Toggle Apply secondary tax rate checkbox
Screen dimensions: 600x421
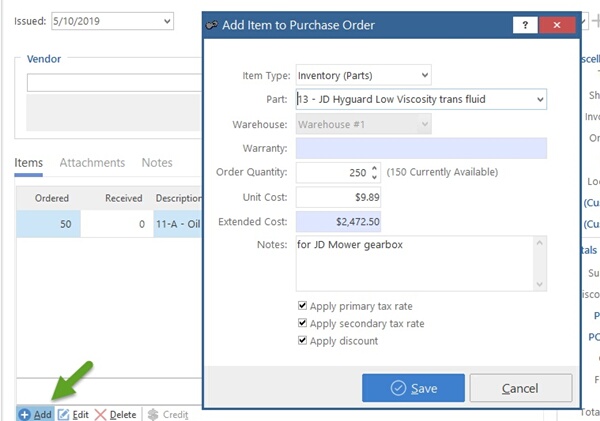[x=302, y=323]
